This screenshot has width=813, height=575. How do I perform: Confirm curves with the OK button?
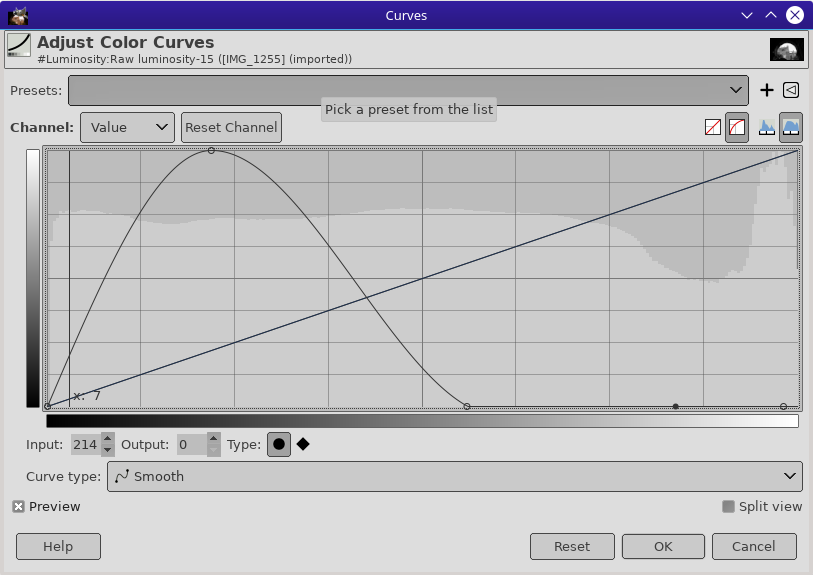pos(663,546)
